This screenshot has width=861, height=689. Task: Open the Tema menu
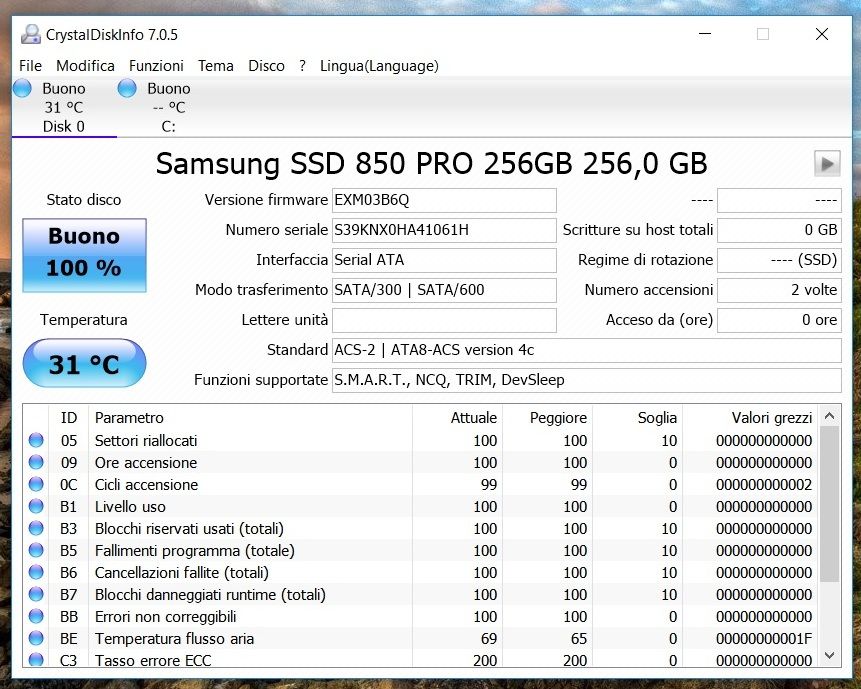pos(215,66)
